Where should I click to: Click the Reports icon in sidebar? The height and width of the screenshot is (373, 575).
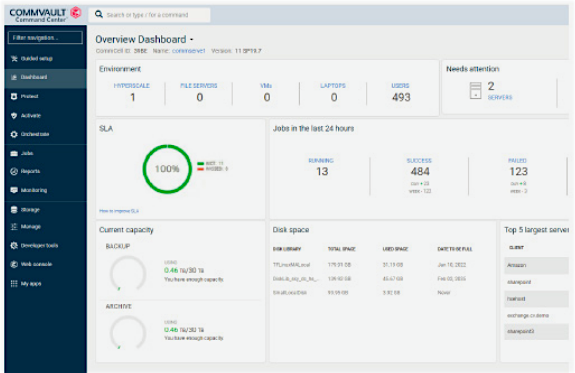click(14, 171)
